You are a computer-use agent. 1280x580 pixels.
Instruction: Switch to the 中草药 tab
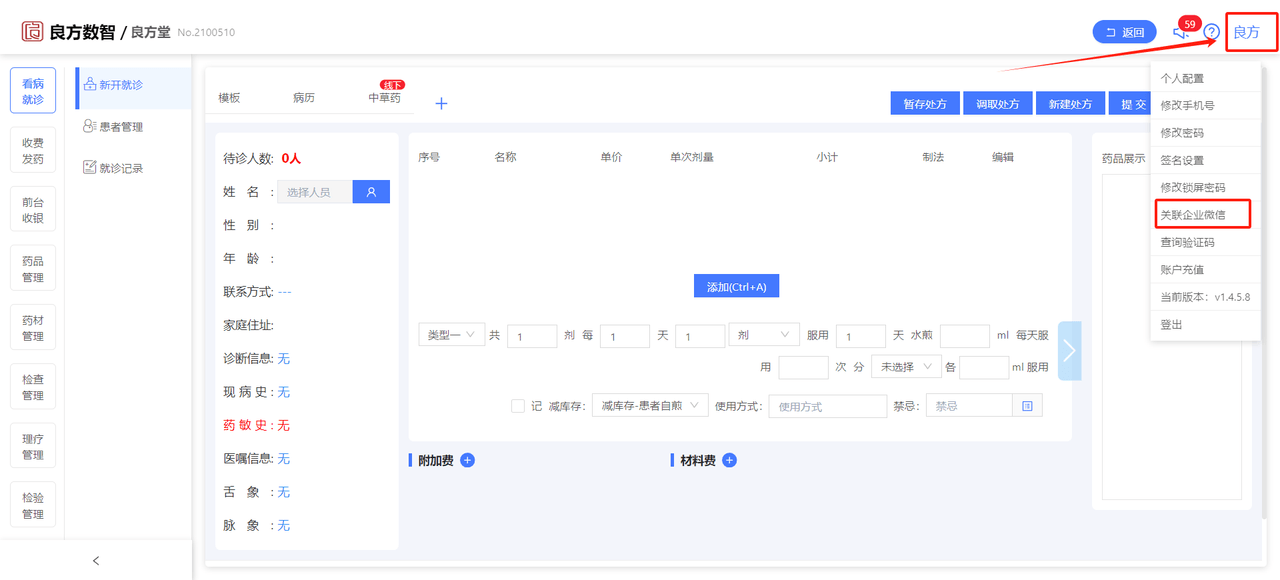click(385, 98)
